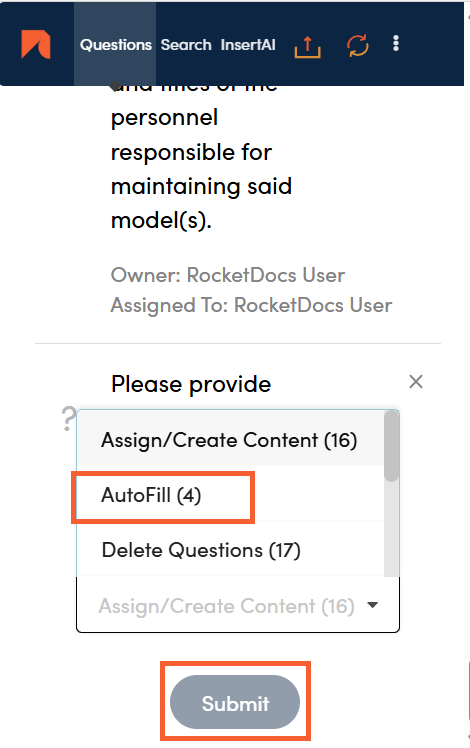
Task: Click the Assigned To: RocketDocs User label
Action: [251, 305]
